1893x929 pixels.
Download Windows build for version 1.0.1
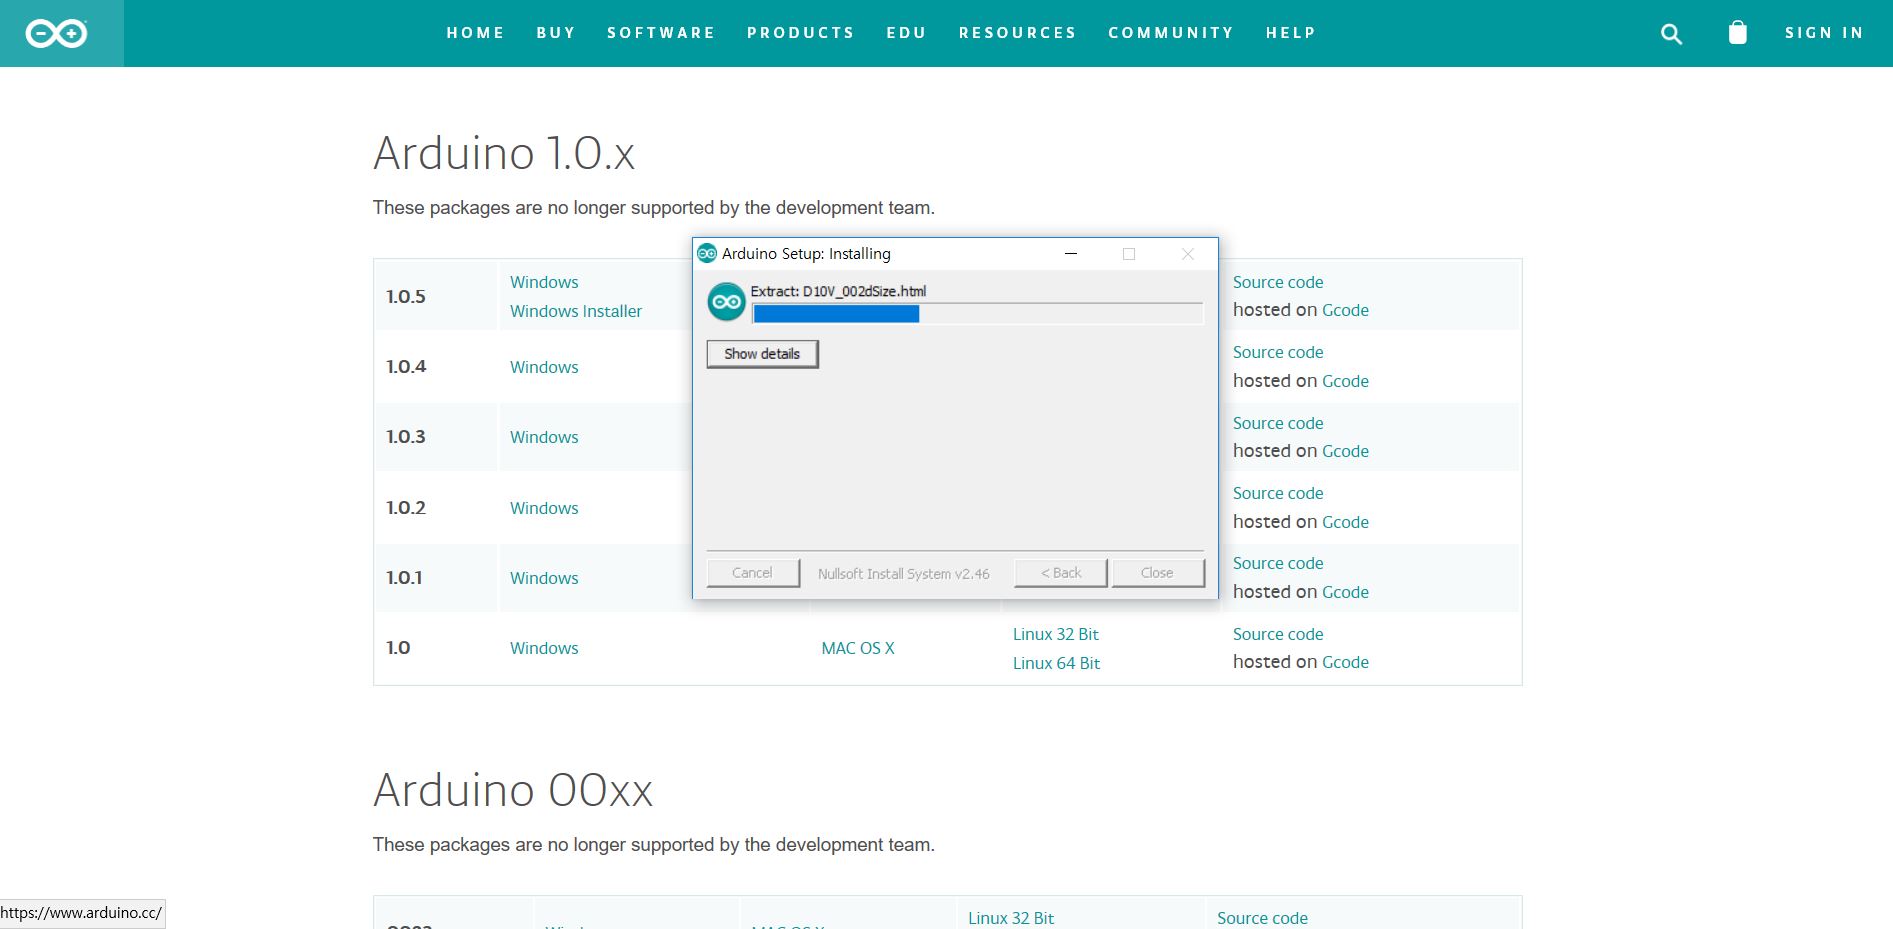(x=544, y=578)
